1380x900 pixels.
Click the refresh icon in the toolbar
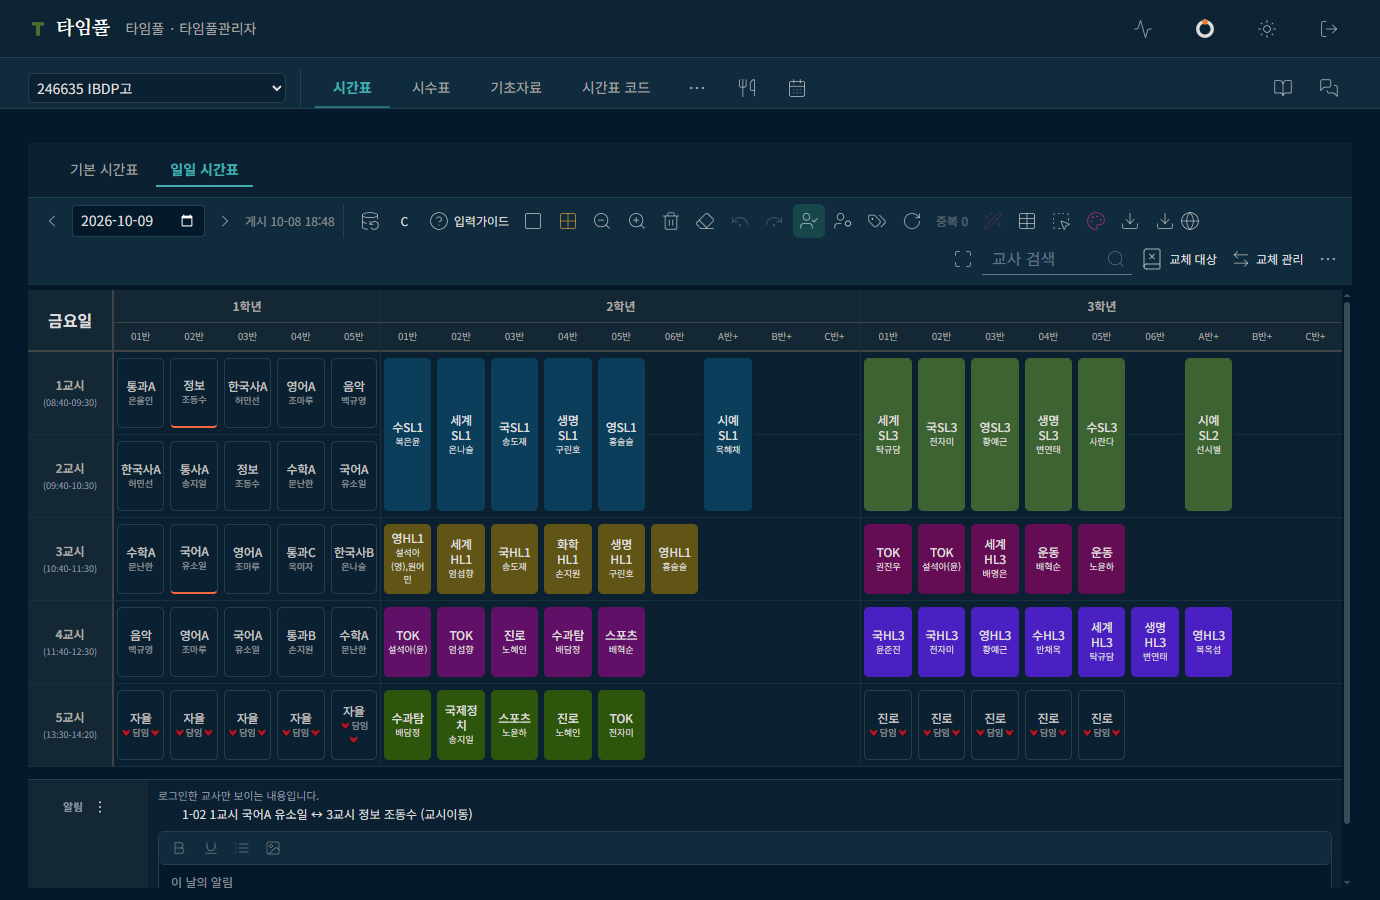tap(912, 221)
